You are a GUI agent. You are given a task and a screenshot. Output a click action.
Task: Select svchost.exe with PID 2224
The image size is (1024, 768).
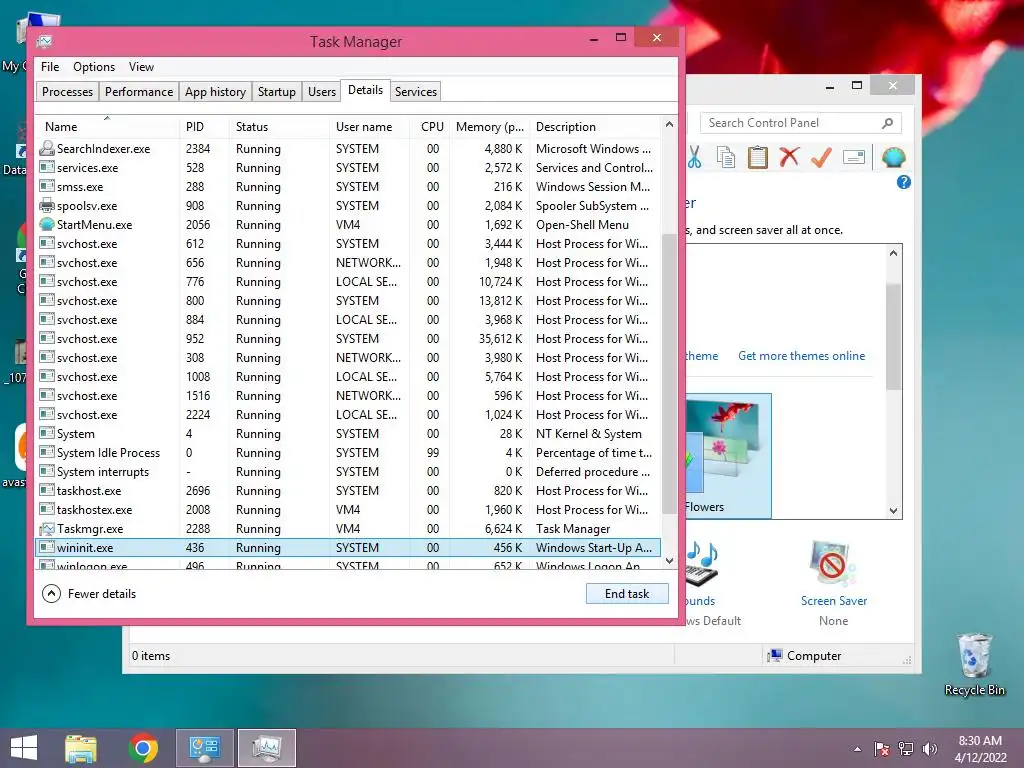click(x=349, y=415)
